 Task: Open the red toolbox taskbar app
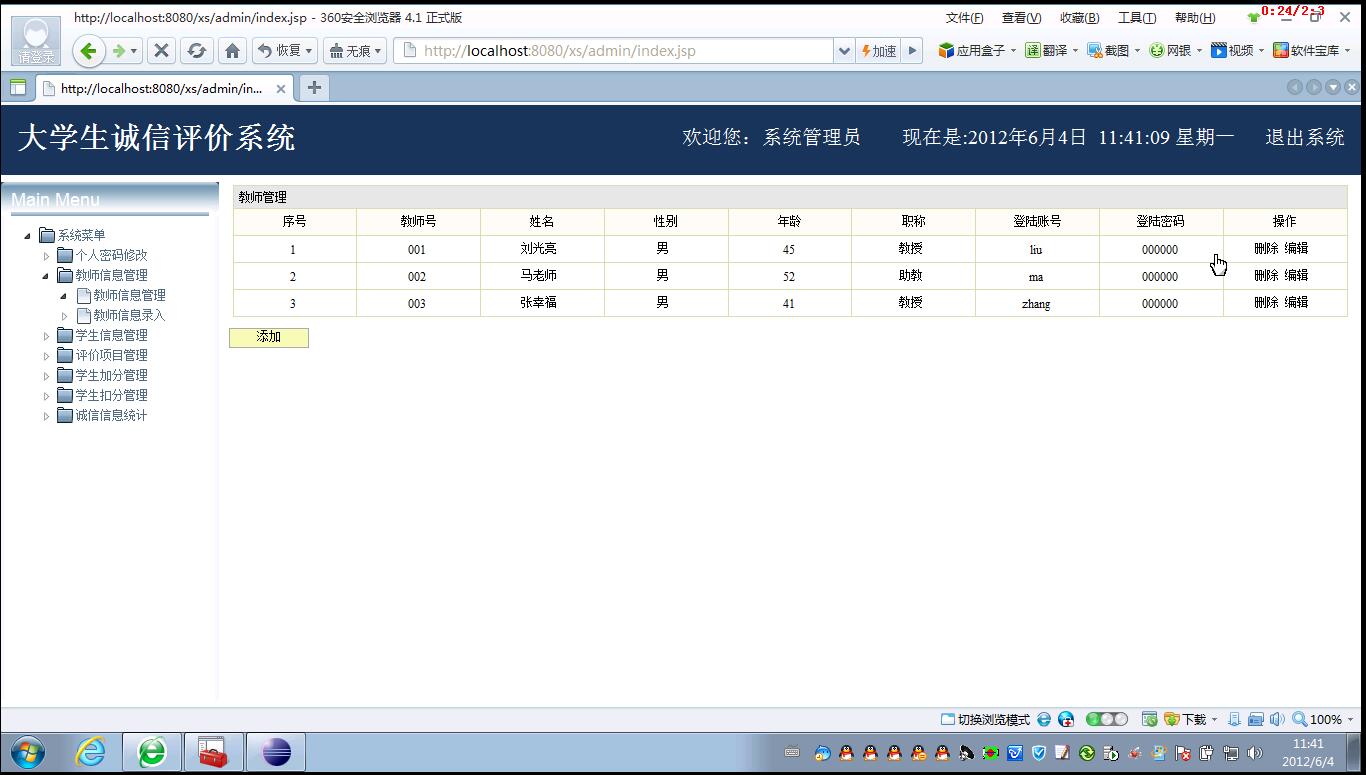[x=214, y=752]
